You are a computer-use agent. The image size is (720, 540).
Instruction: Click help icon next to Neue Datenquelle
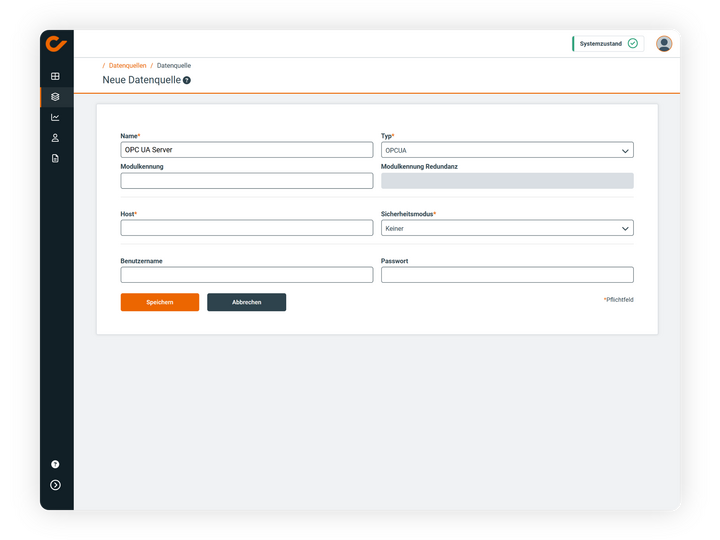[x=187, y=80]
